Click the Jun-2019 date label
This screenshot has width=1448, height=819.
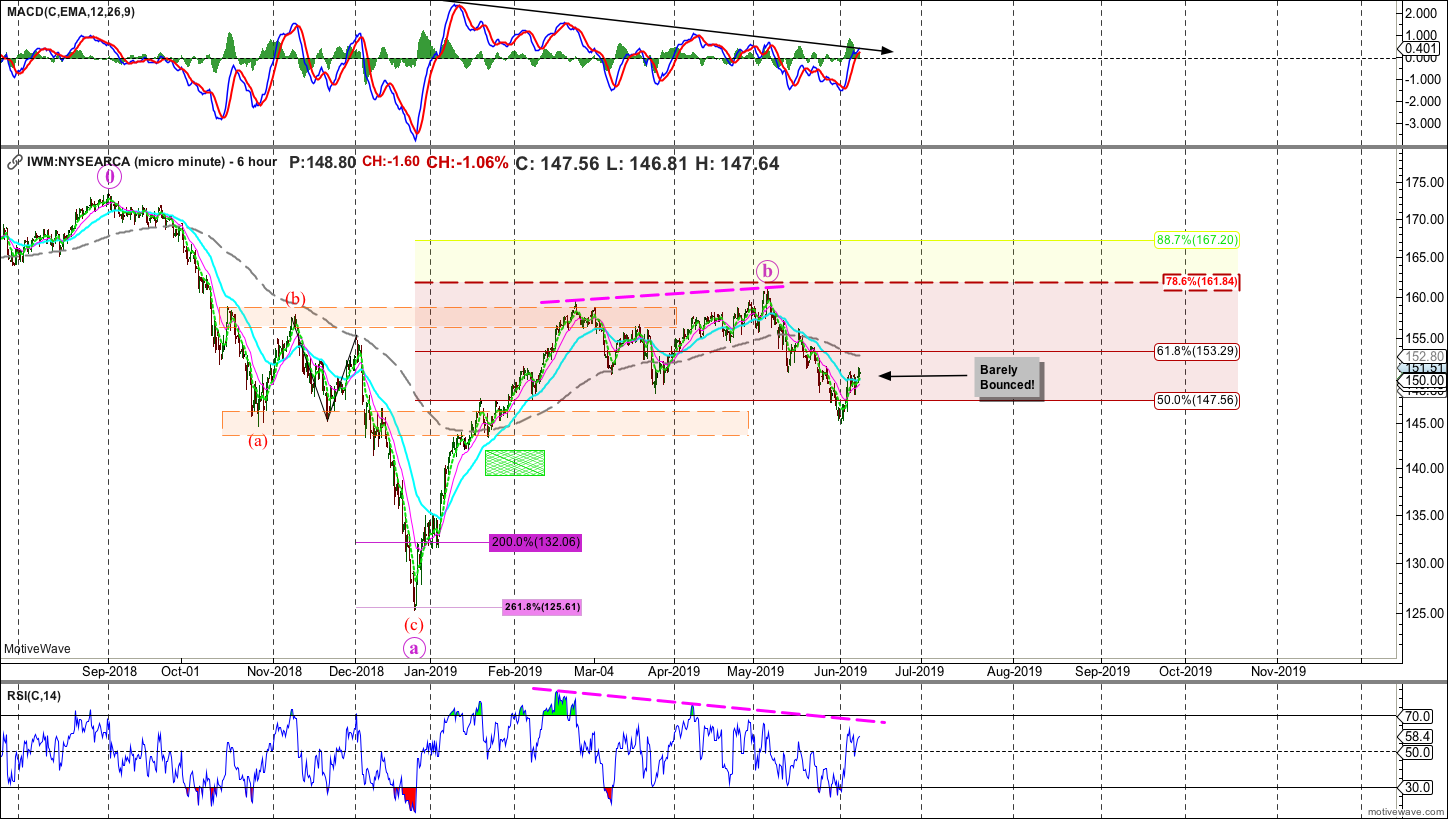(841, 671)
